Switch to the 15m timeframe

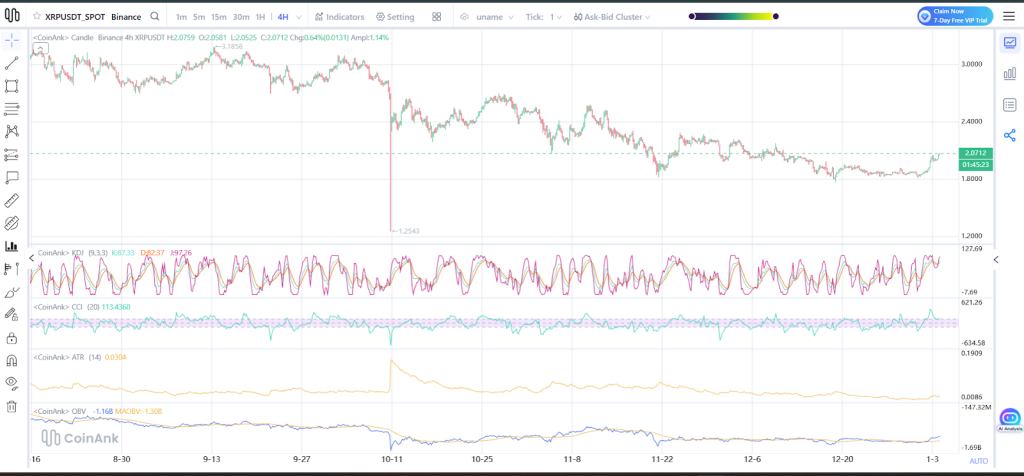[219, 17]
